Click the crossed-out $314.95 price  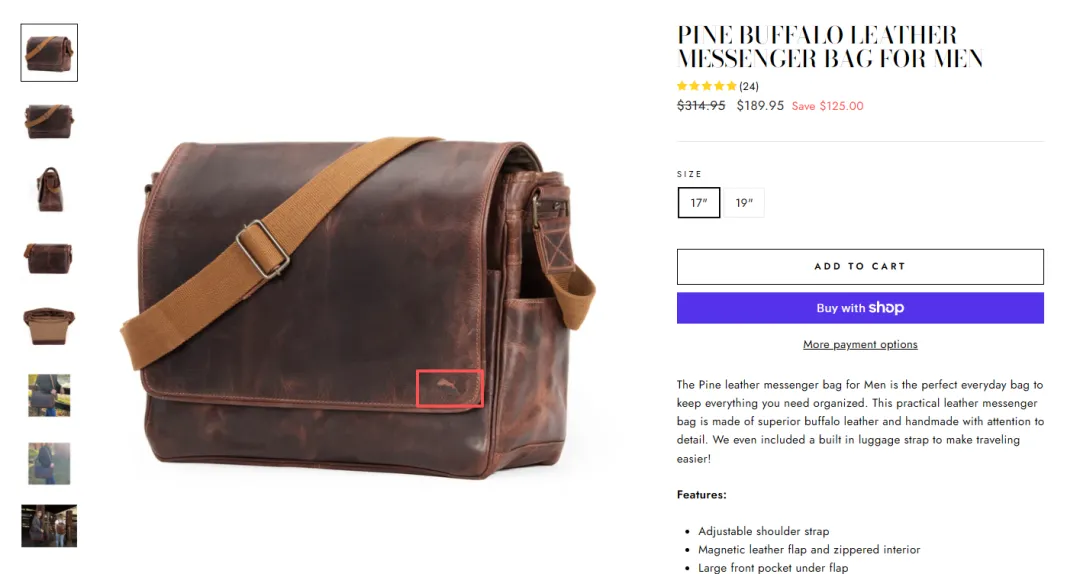point(701,105)
